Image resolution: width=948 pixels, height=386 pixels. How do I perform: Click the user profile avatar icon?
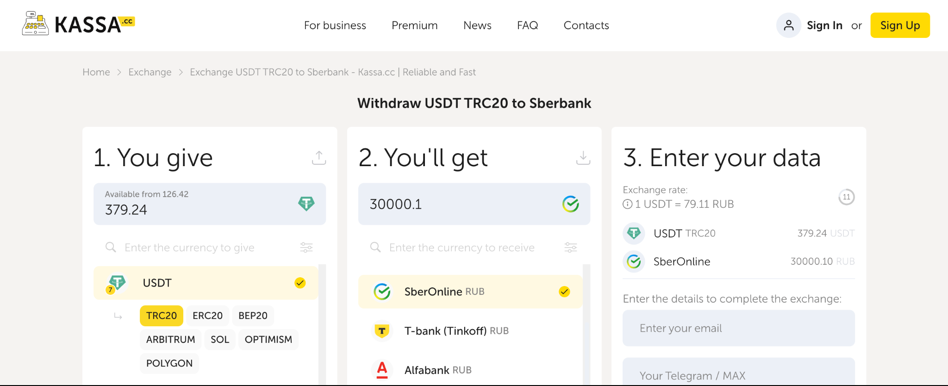coord(788,25)
